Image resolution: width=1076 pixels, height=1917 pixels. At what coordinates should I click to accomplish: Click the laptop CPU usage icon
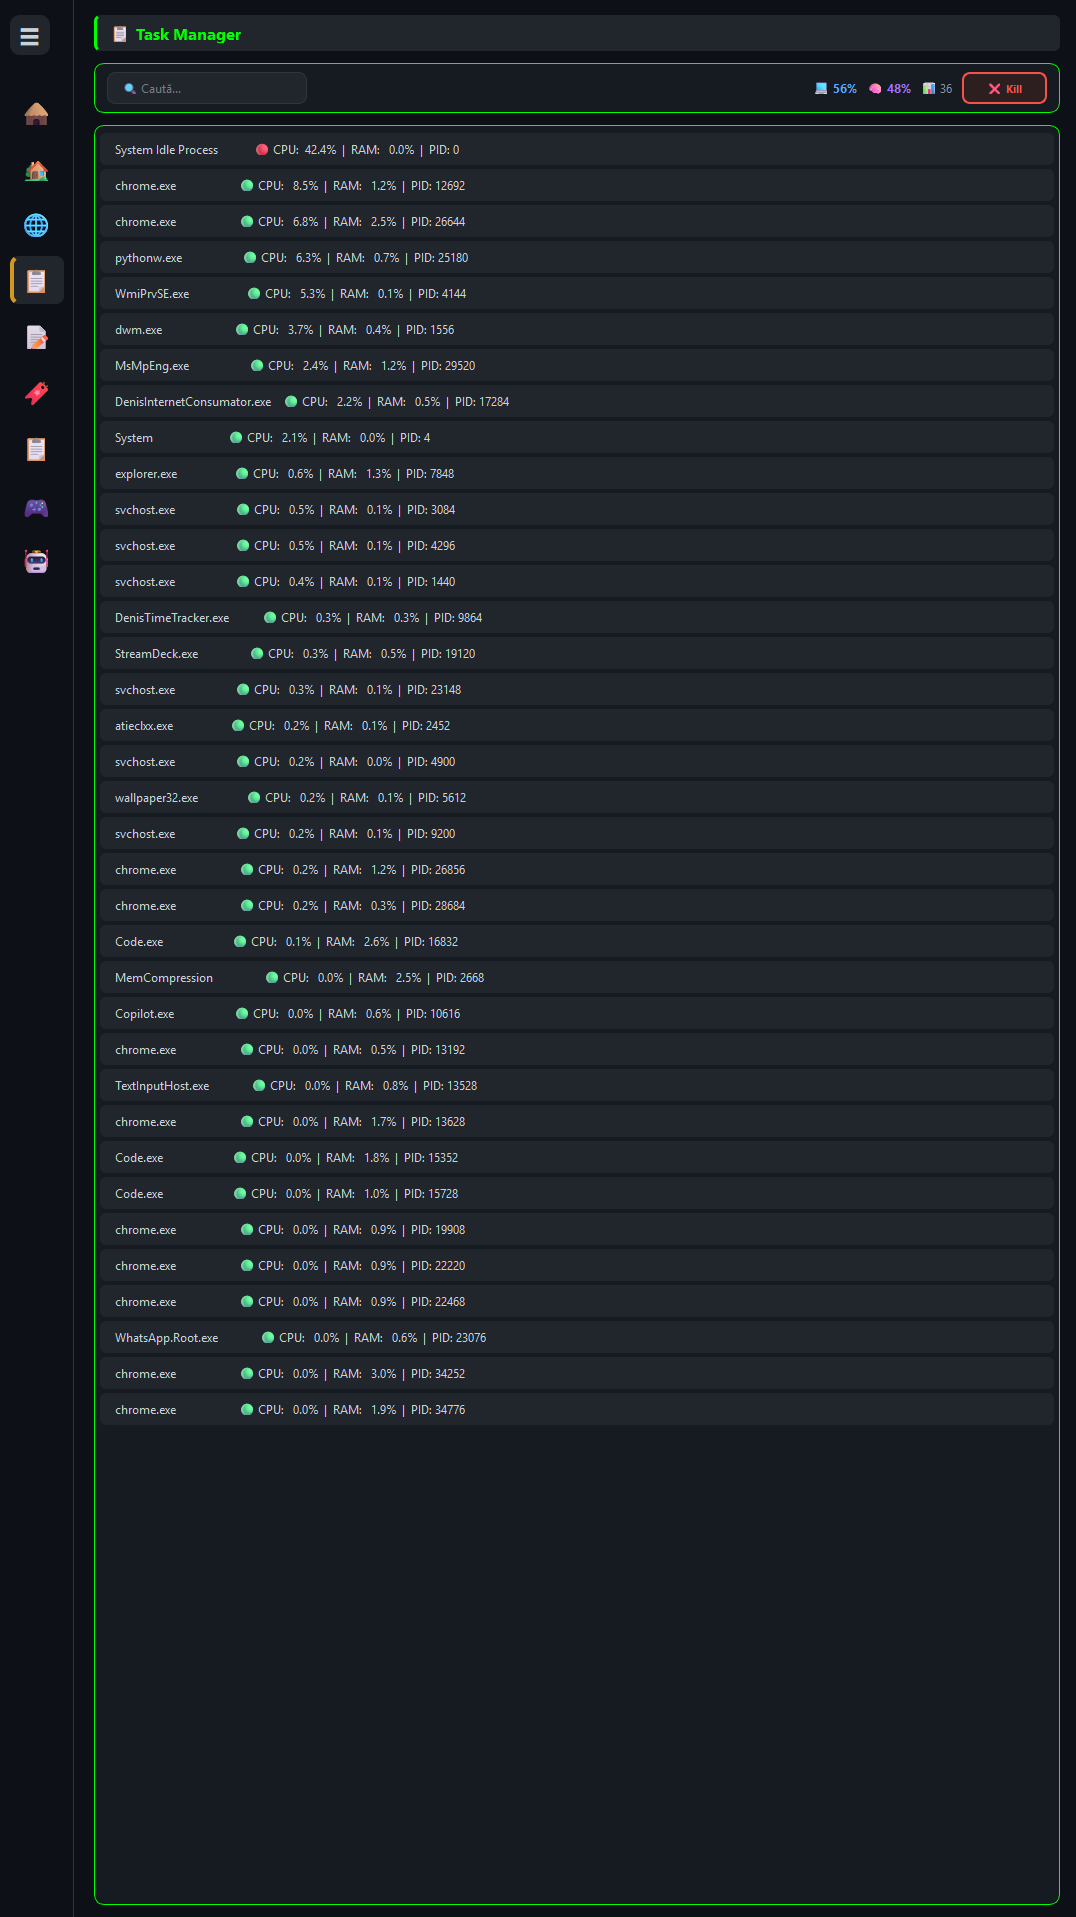point(821,89)
